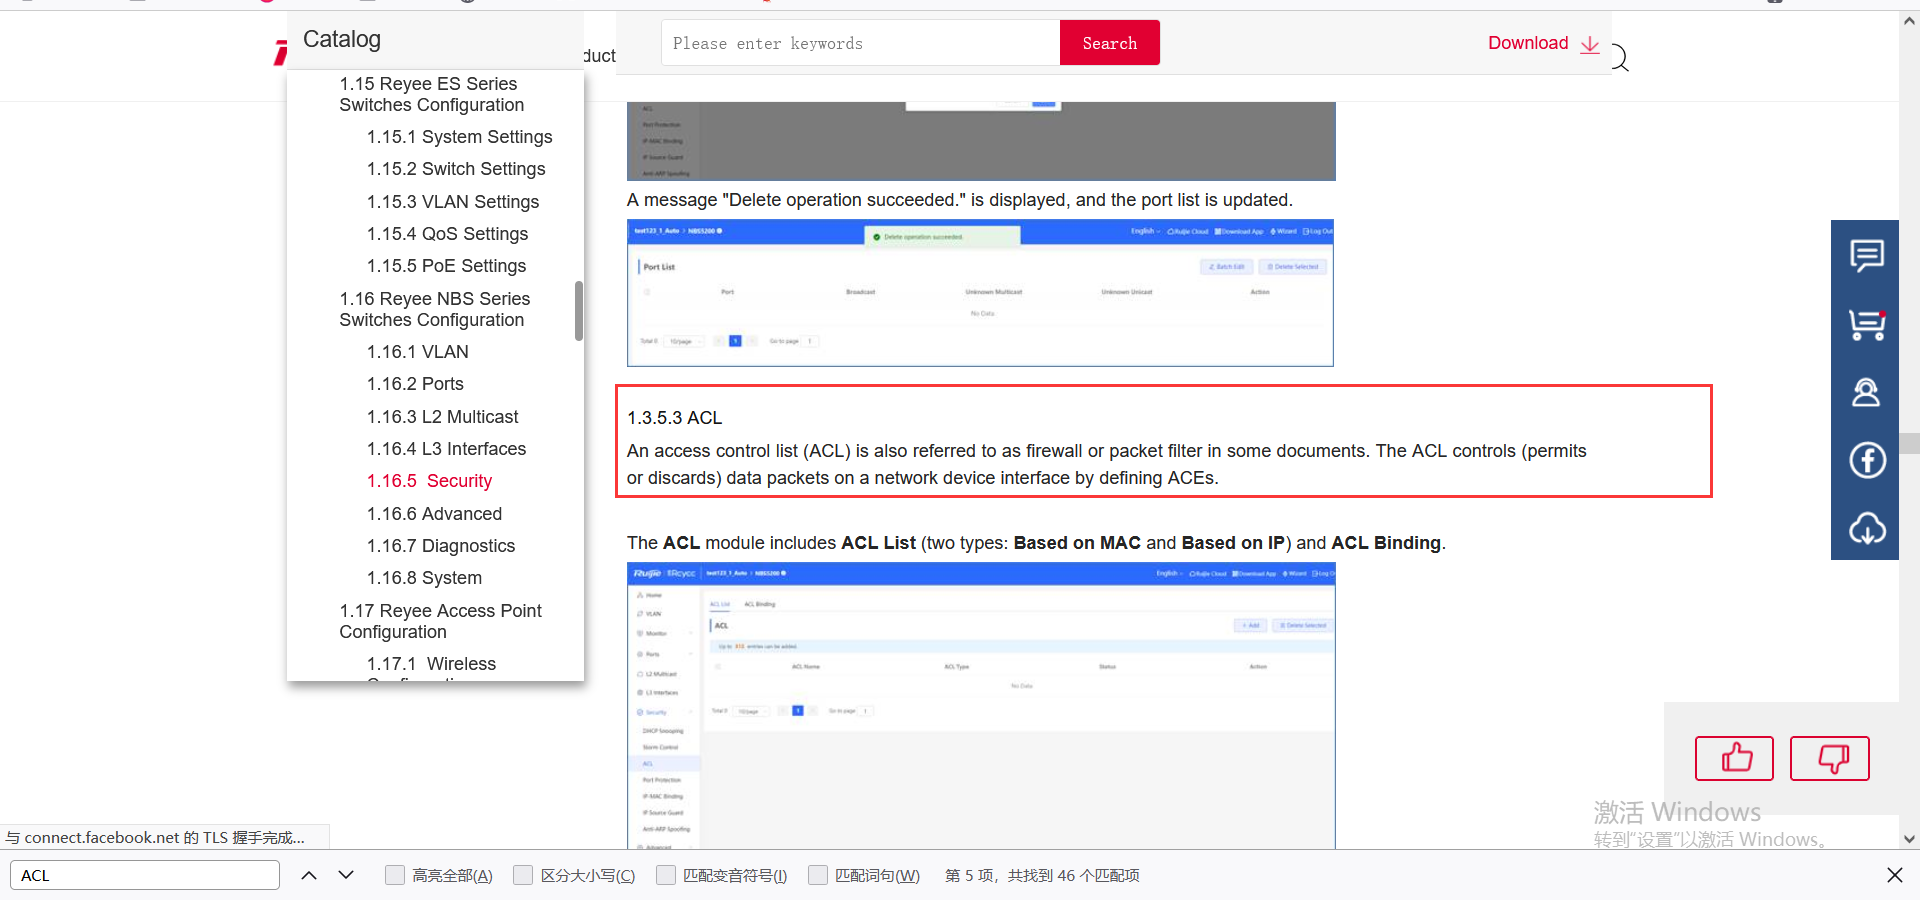Screen dimensions: 1920x900
Task: Open the Facebook icon link
Action: [1866, 460]
